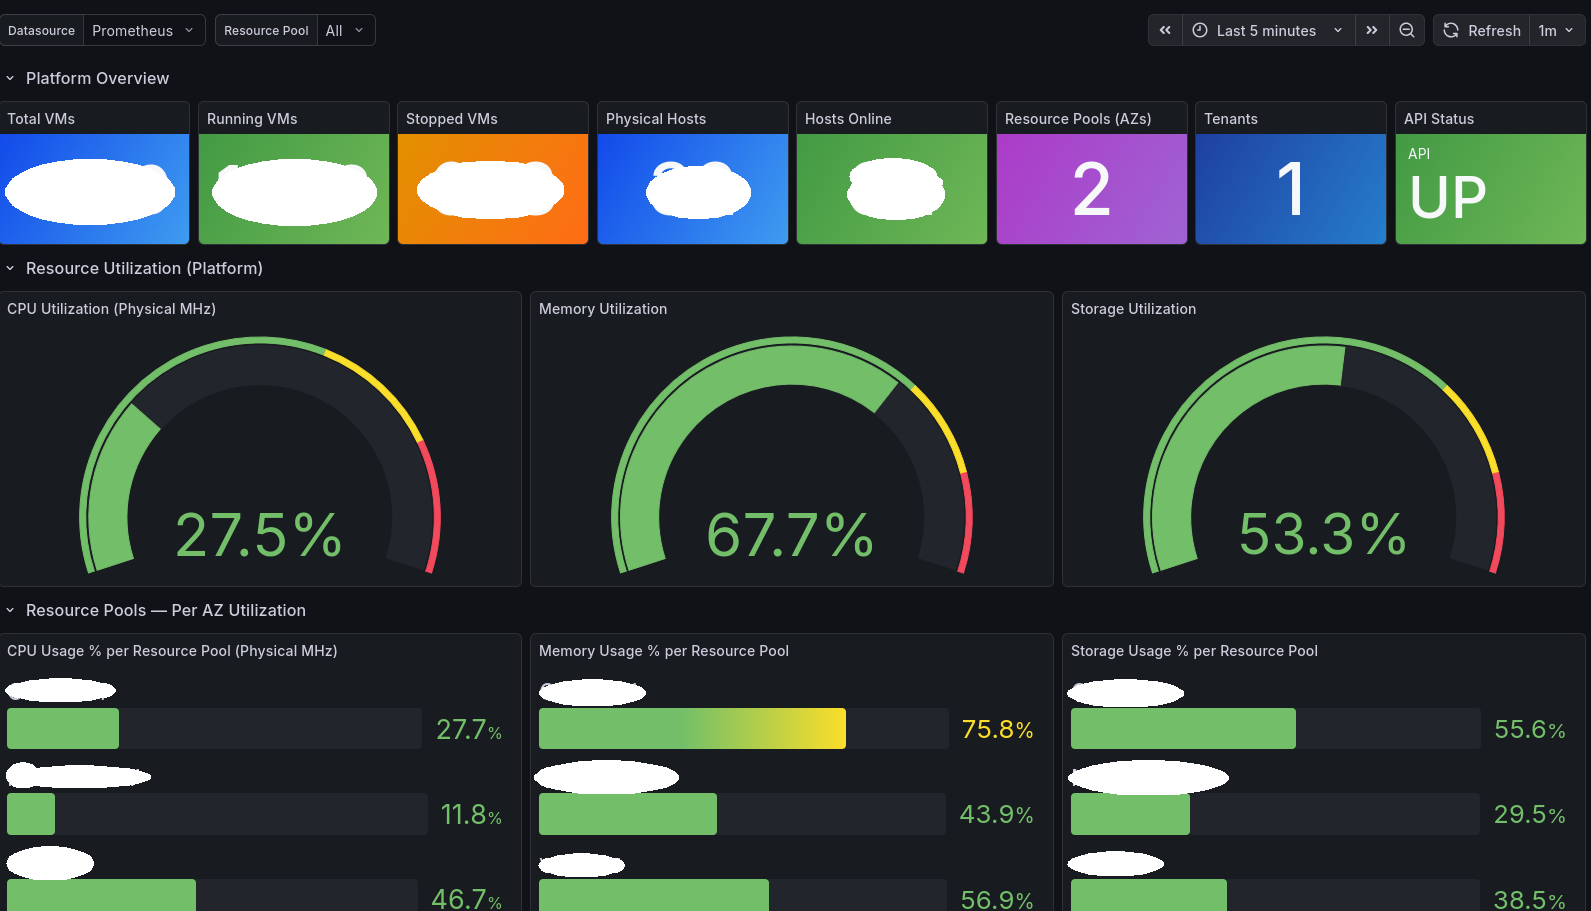Image resolution: width=1591 pixels, height=911 pixels.
Task: Click the 29.5% storage usage value
Action: pos(1529,815)
